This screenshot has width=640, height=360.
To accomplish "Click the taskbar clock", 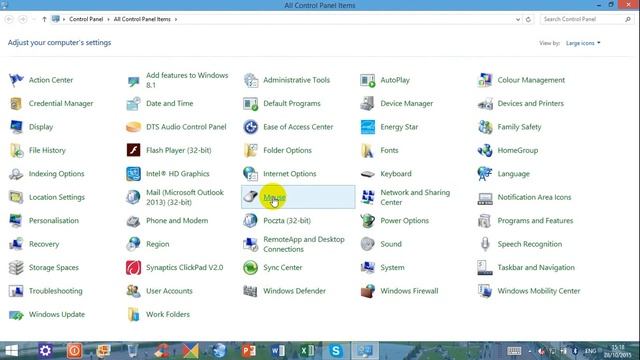I will pos(619,351).
